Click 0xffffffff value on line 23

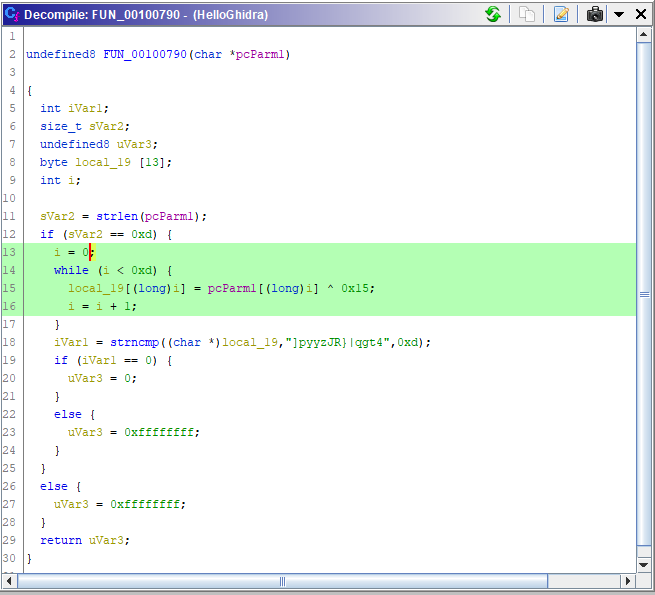tap(159, 432)
